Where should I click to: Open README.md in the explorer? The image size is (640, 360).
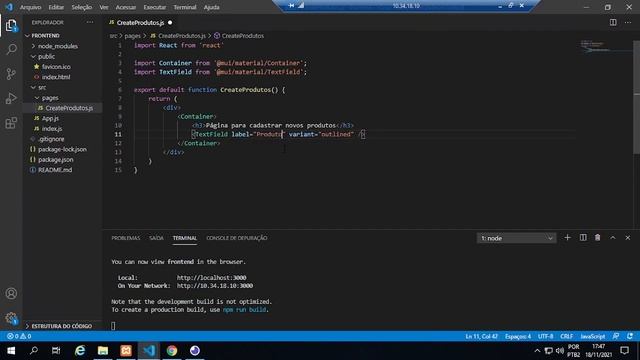click(55, 170)
